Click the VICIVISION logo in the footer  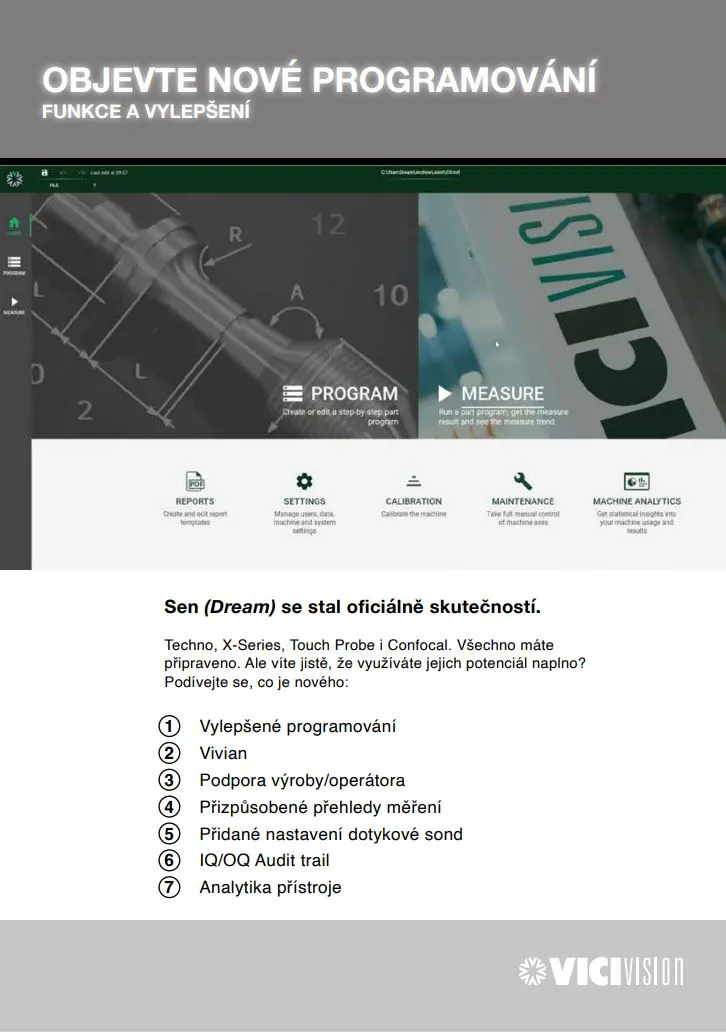tap(600, 971)
